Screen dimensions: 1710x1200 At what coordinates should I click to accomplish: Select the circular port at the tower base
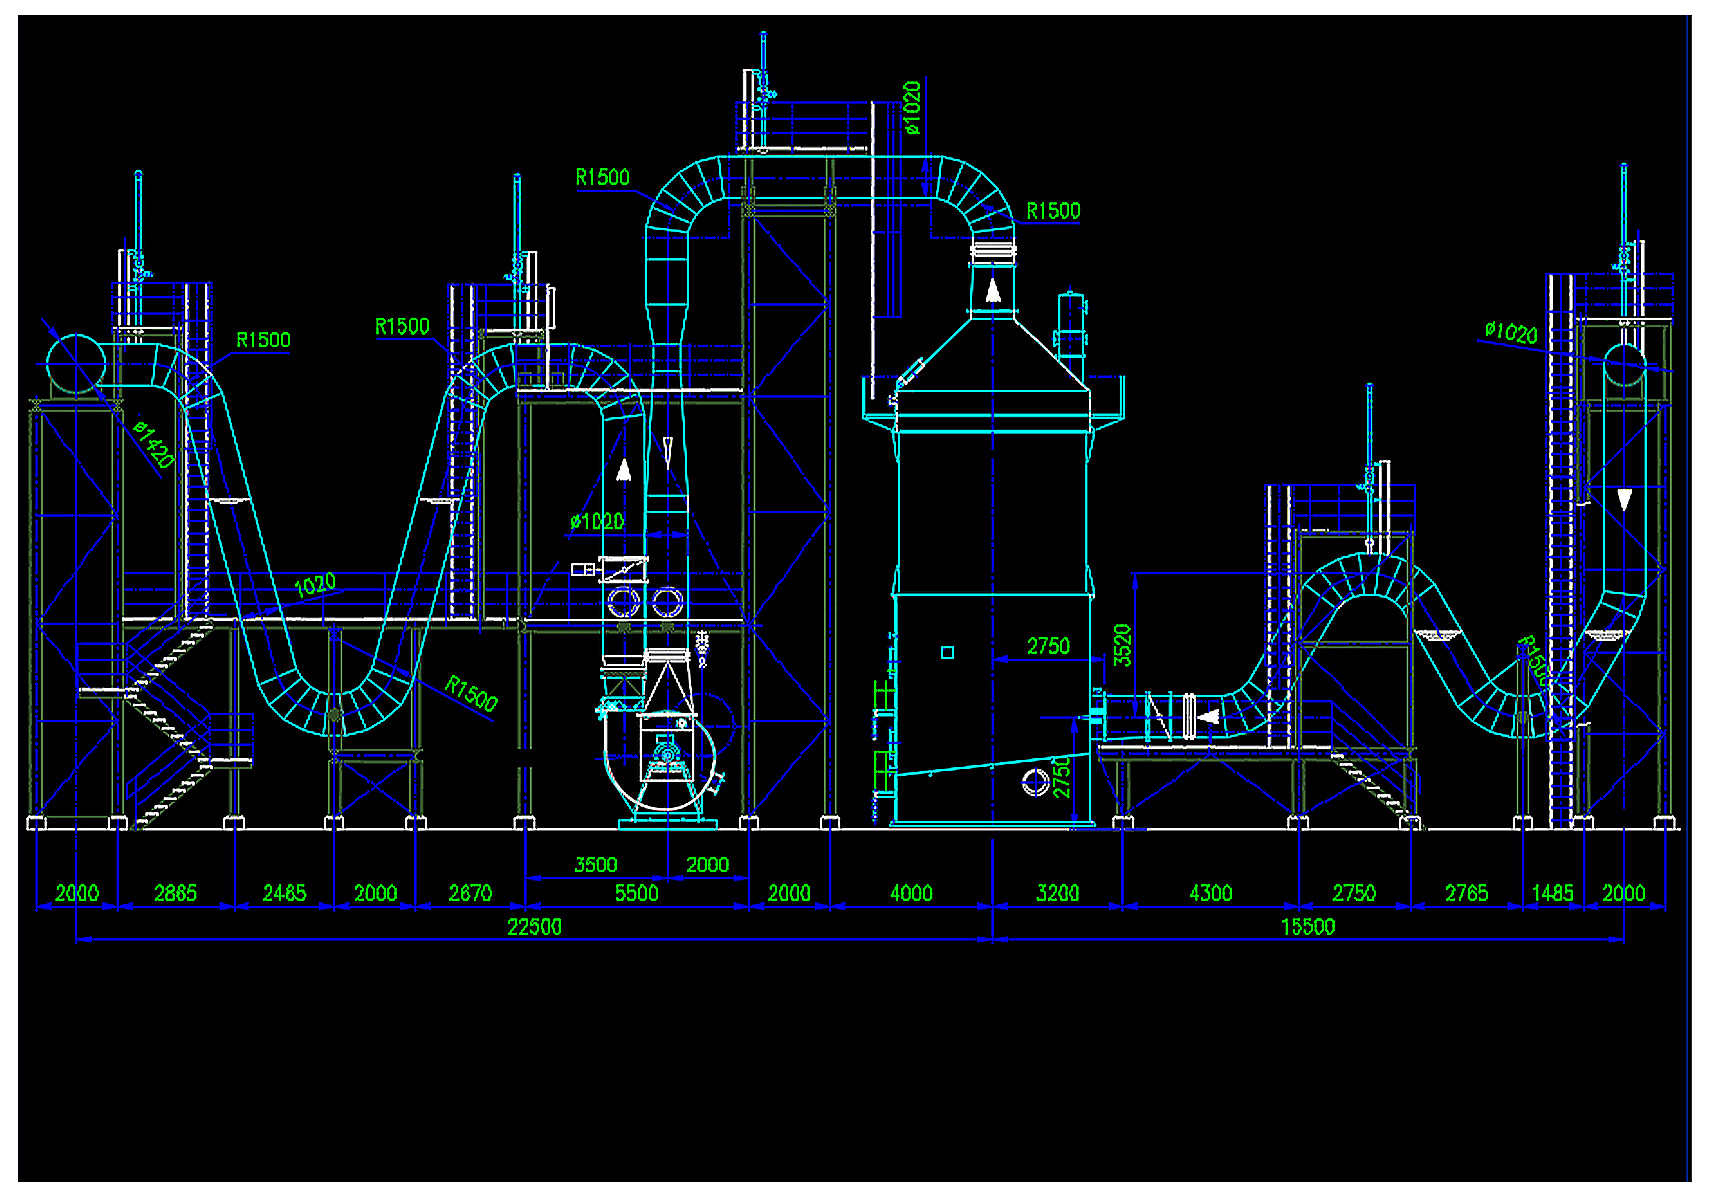[1035, 781]
